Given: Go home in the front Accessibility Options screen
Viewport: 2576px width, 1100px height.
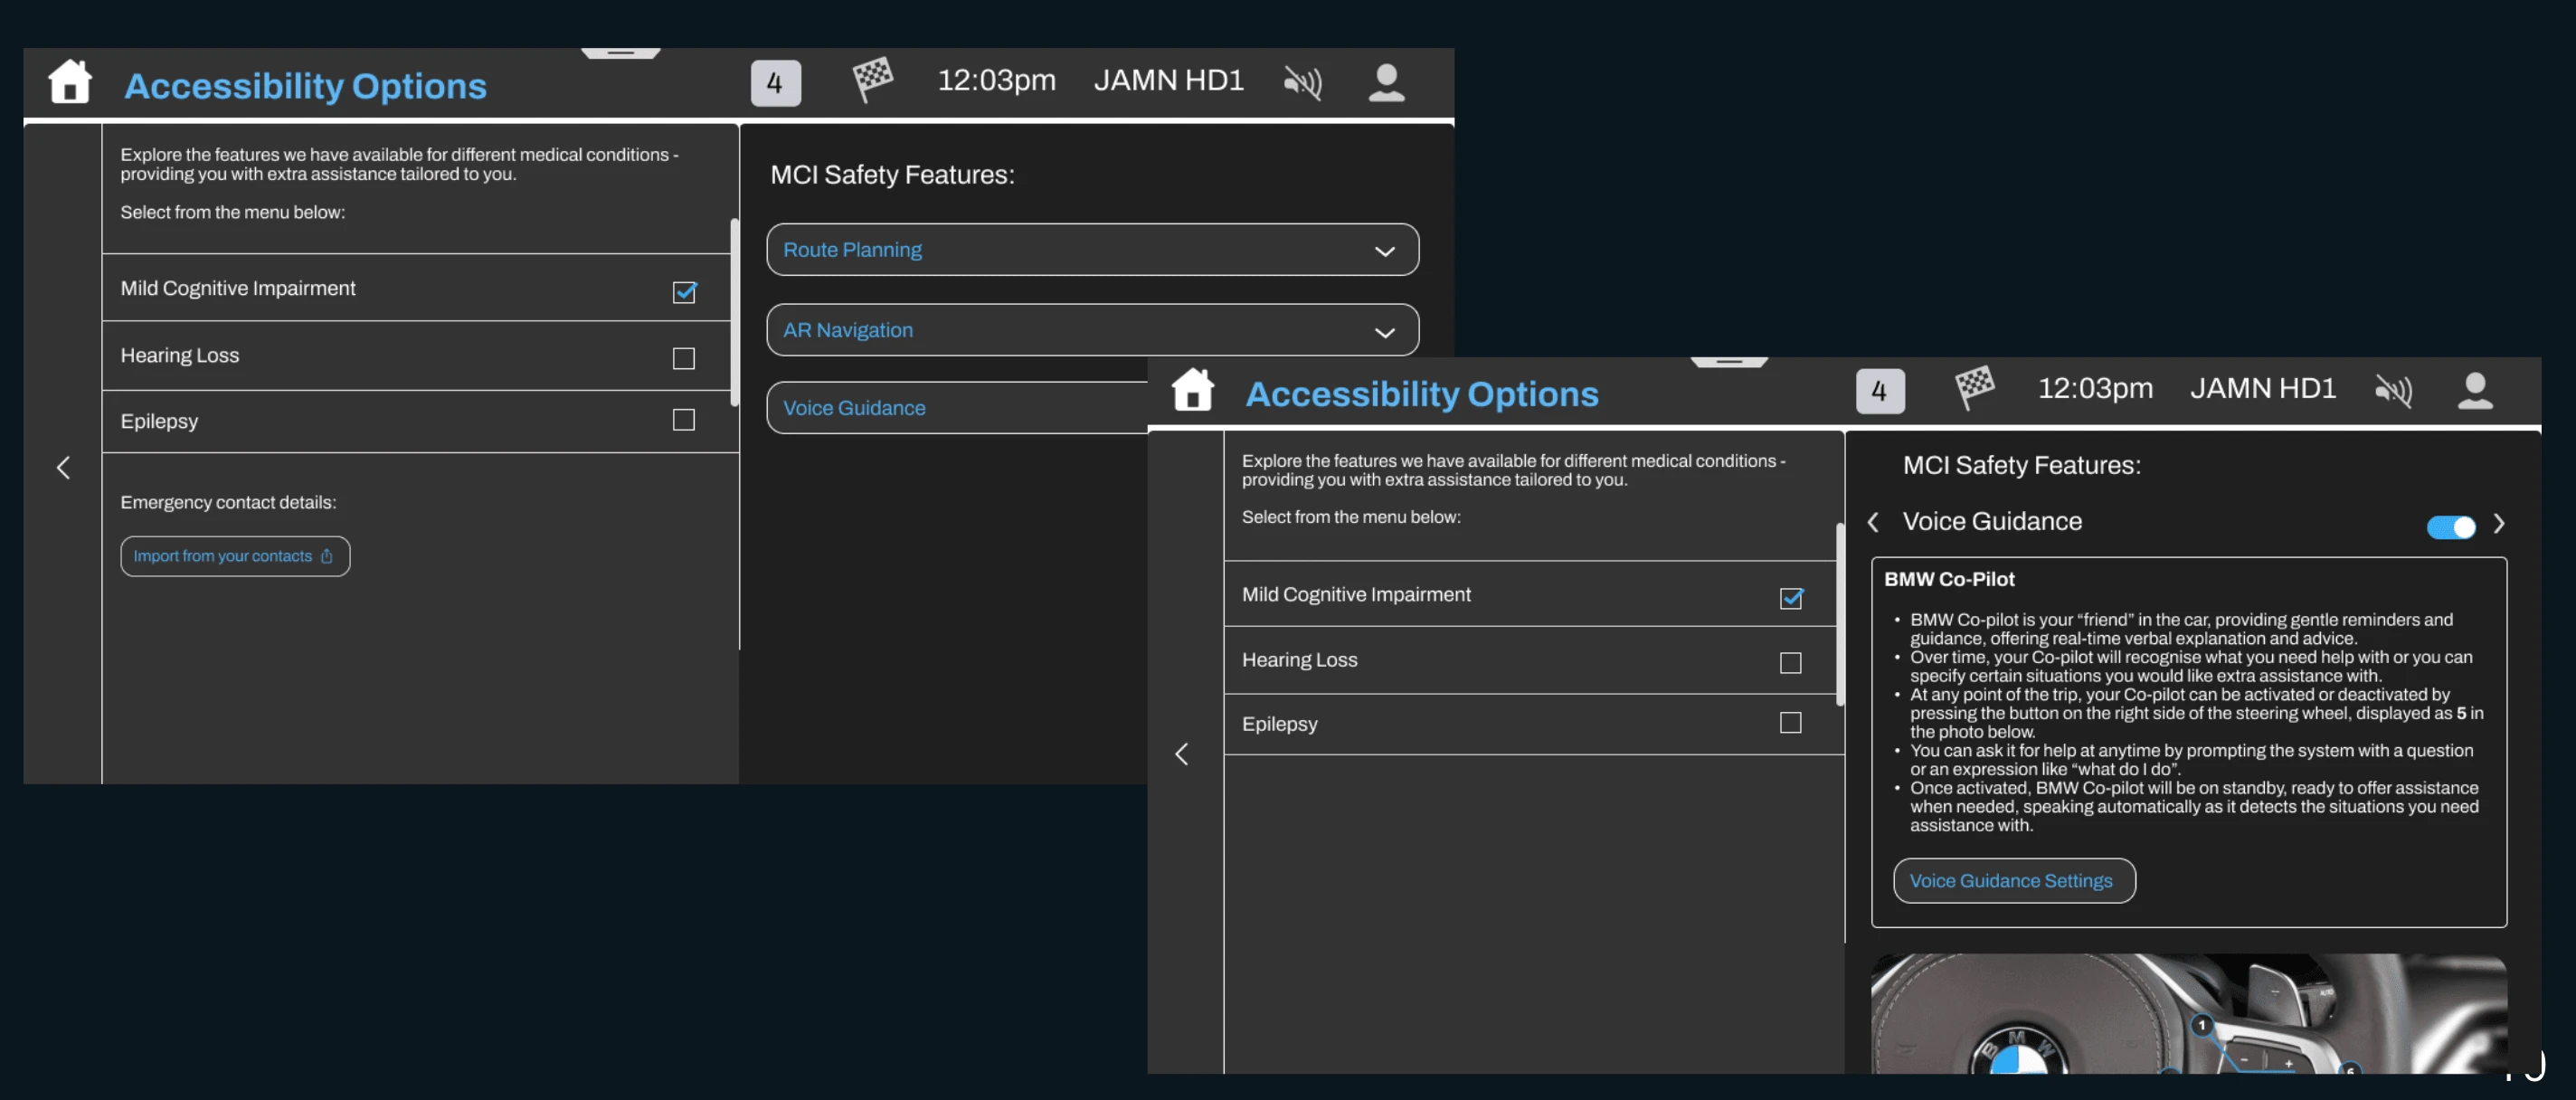Looking at the screenshot, I should [x=1192, y=389].
